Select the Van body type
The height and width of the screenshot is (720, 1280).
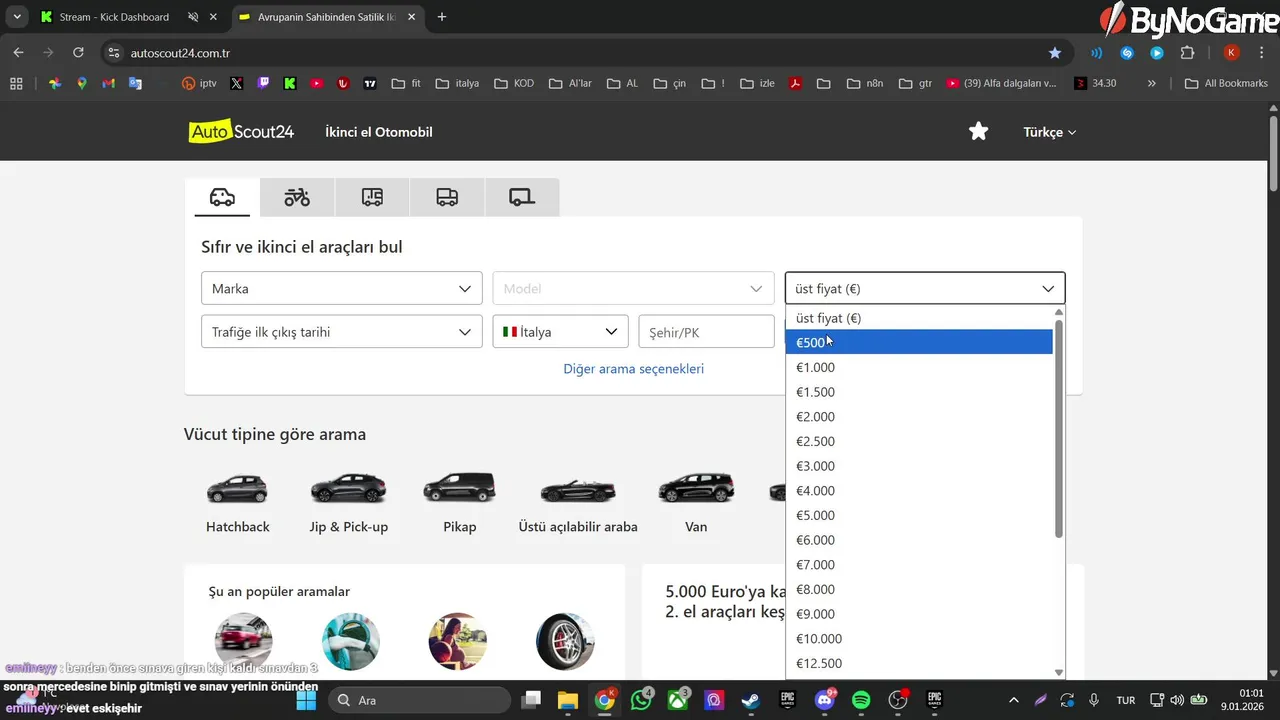[696, 505]
